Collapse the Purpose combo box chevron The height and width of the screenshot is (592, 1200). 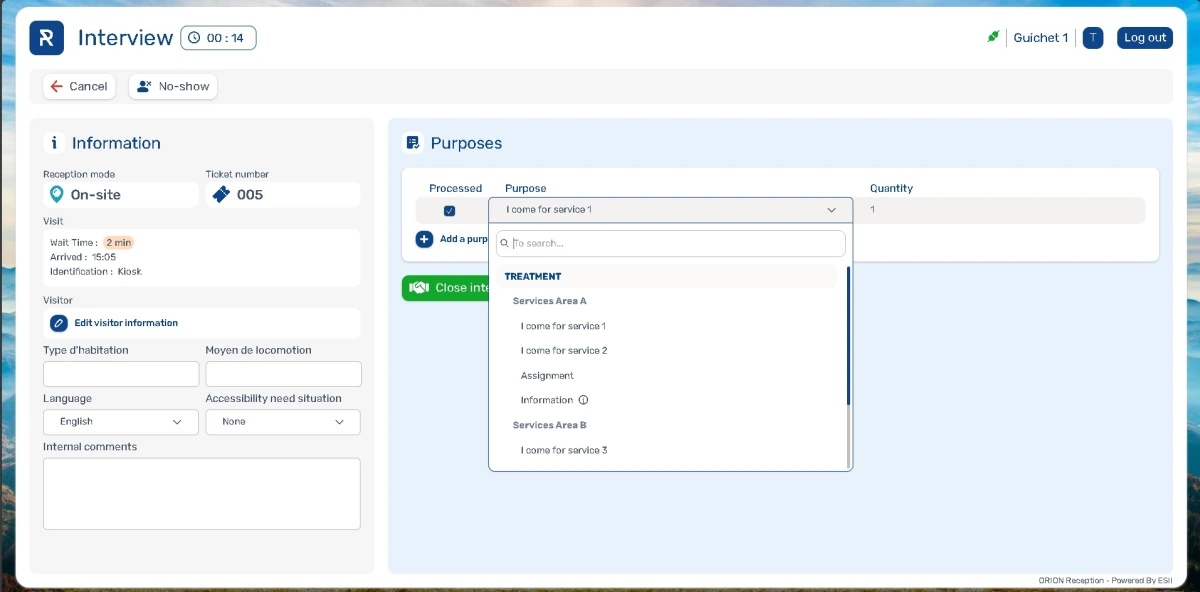point(831,210)
